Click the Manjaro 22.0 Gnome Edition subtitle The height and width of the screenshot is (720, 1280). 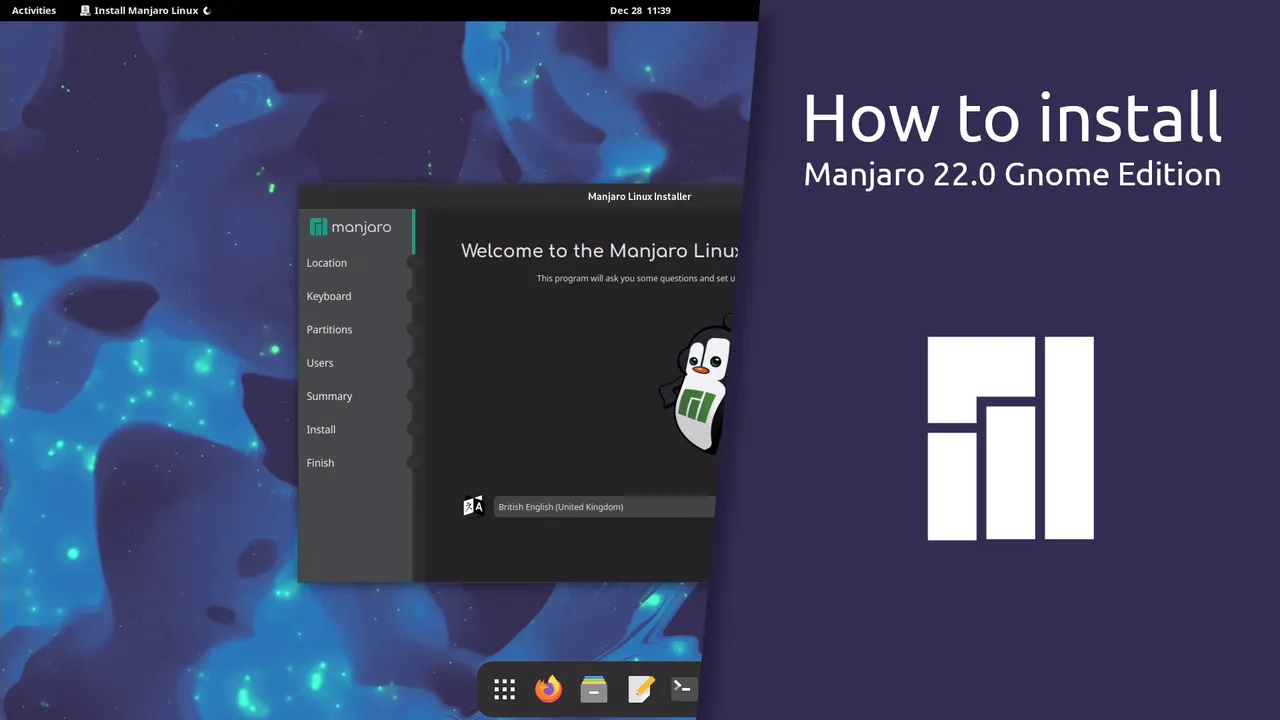(x=1012, y=174)
